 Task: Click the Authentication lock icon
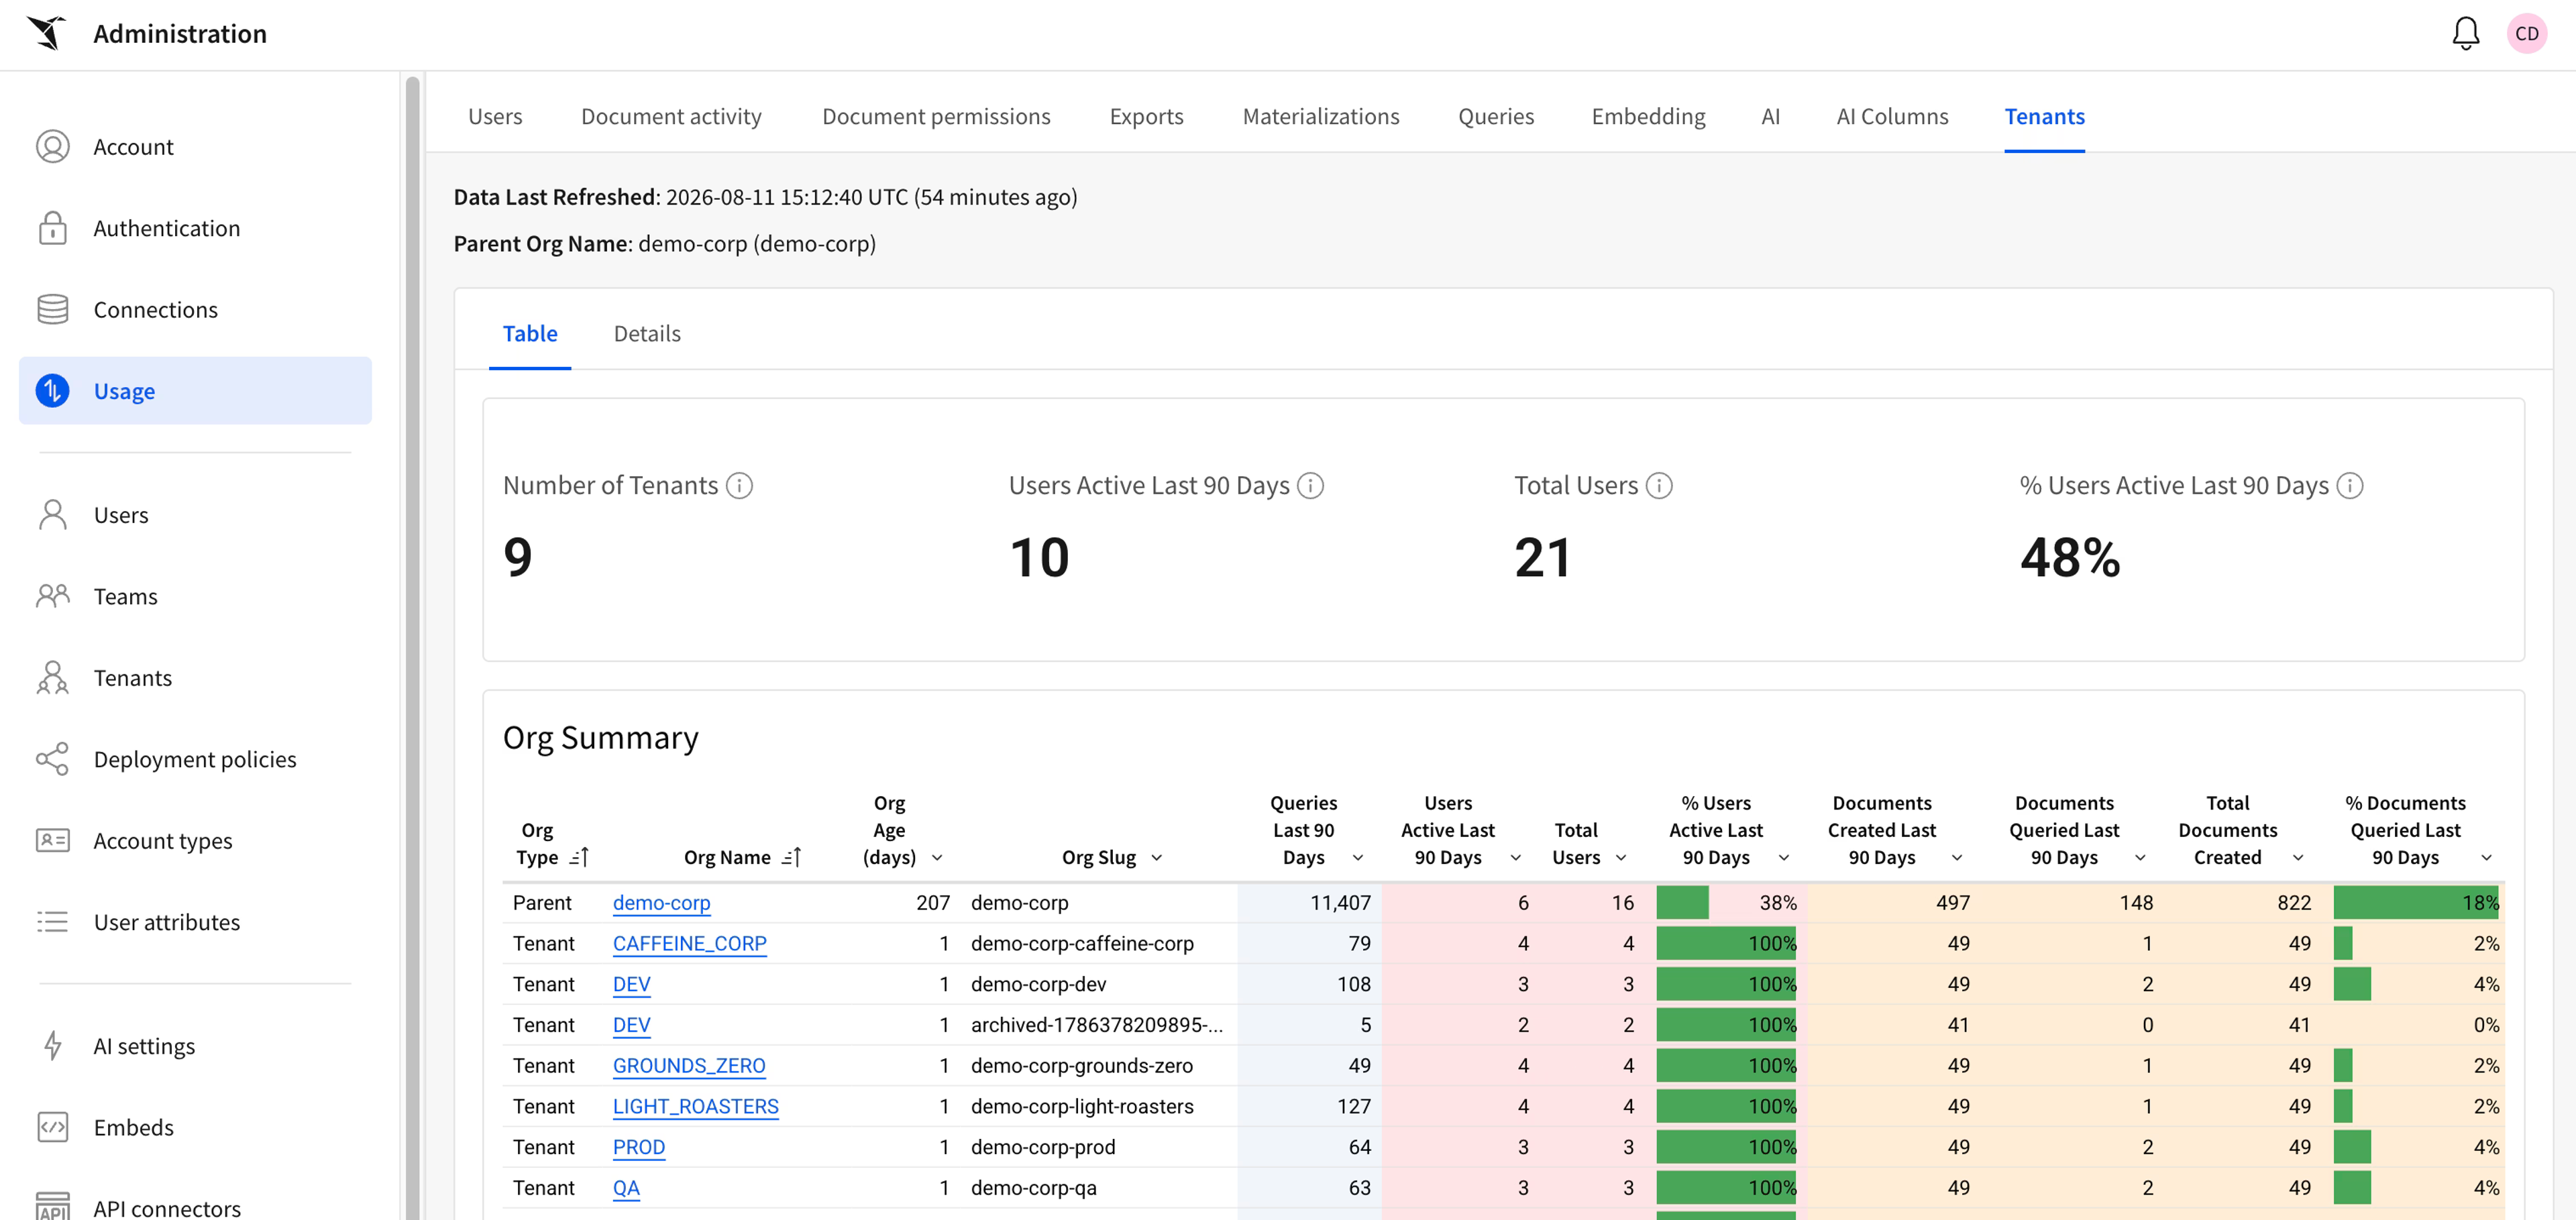coord(53,228)
